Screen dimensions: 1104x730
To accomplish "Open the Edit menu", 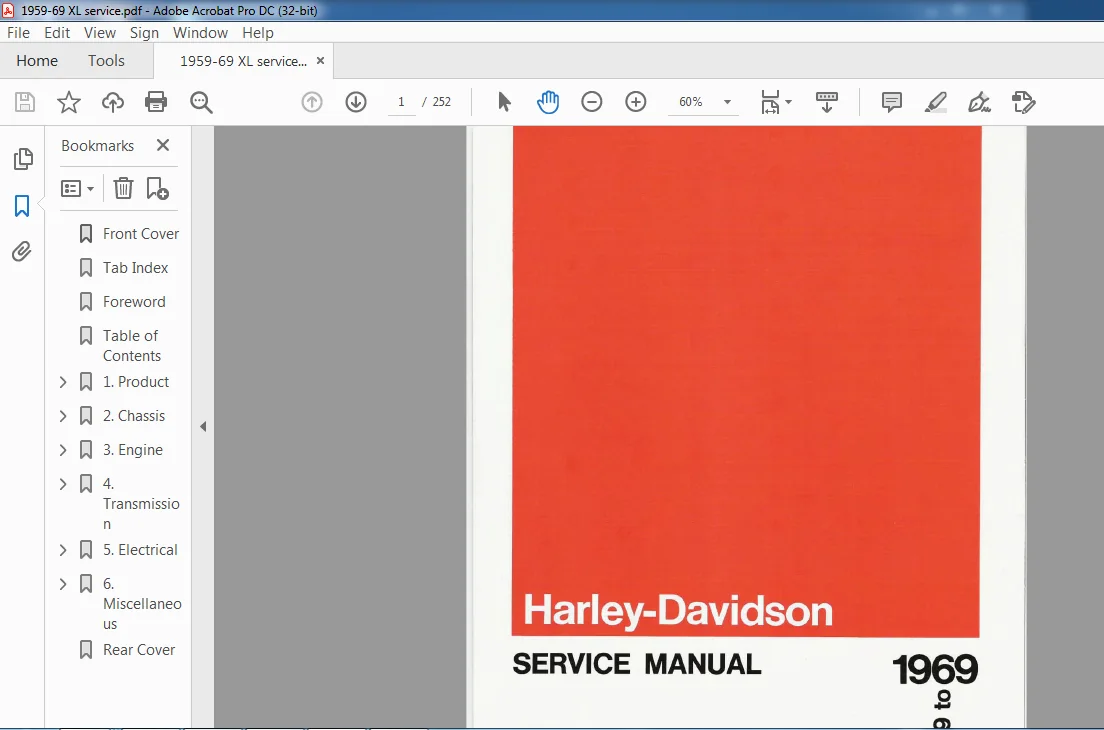I will click(x=57, y=33).
